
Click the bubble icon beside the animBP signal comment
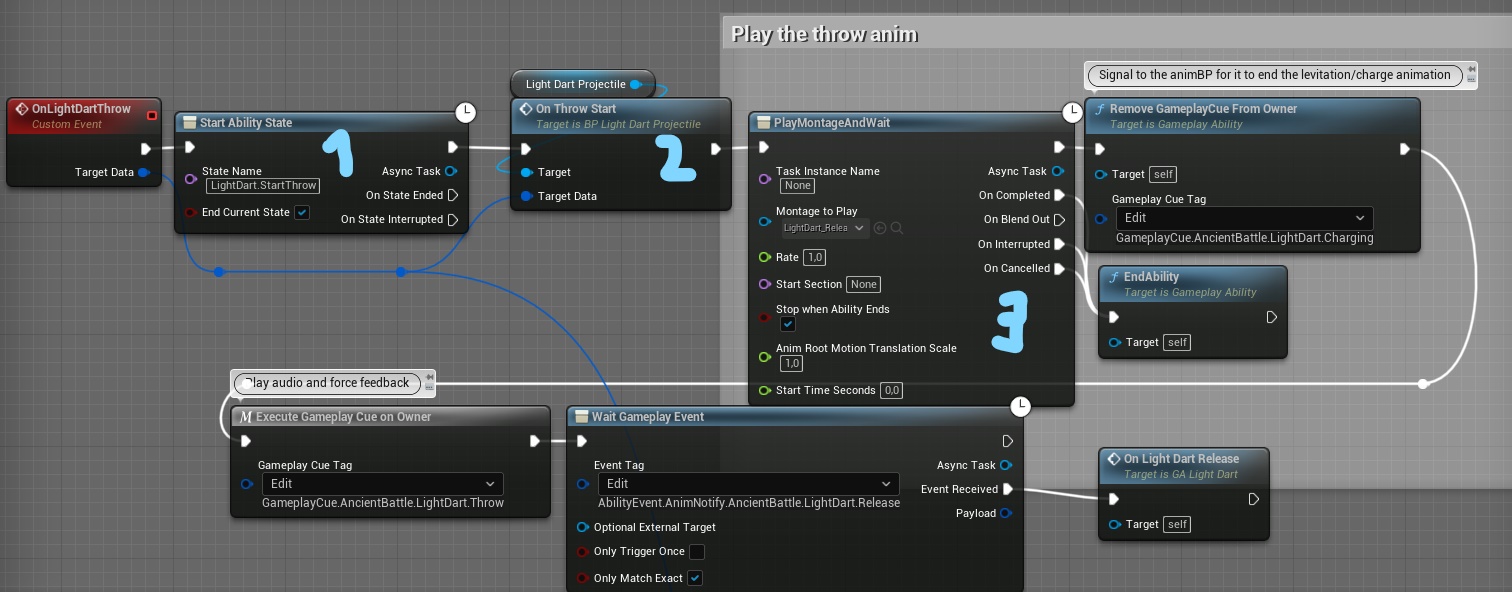coord(1470,74)
